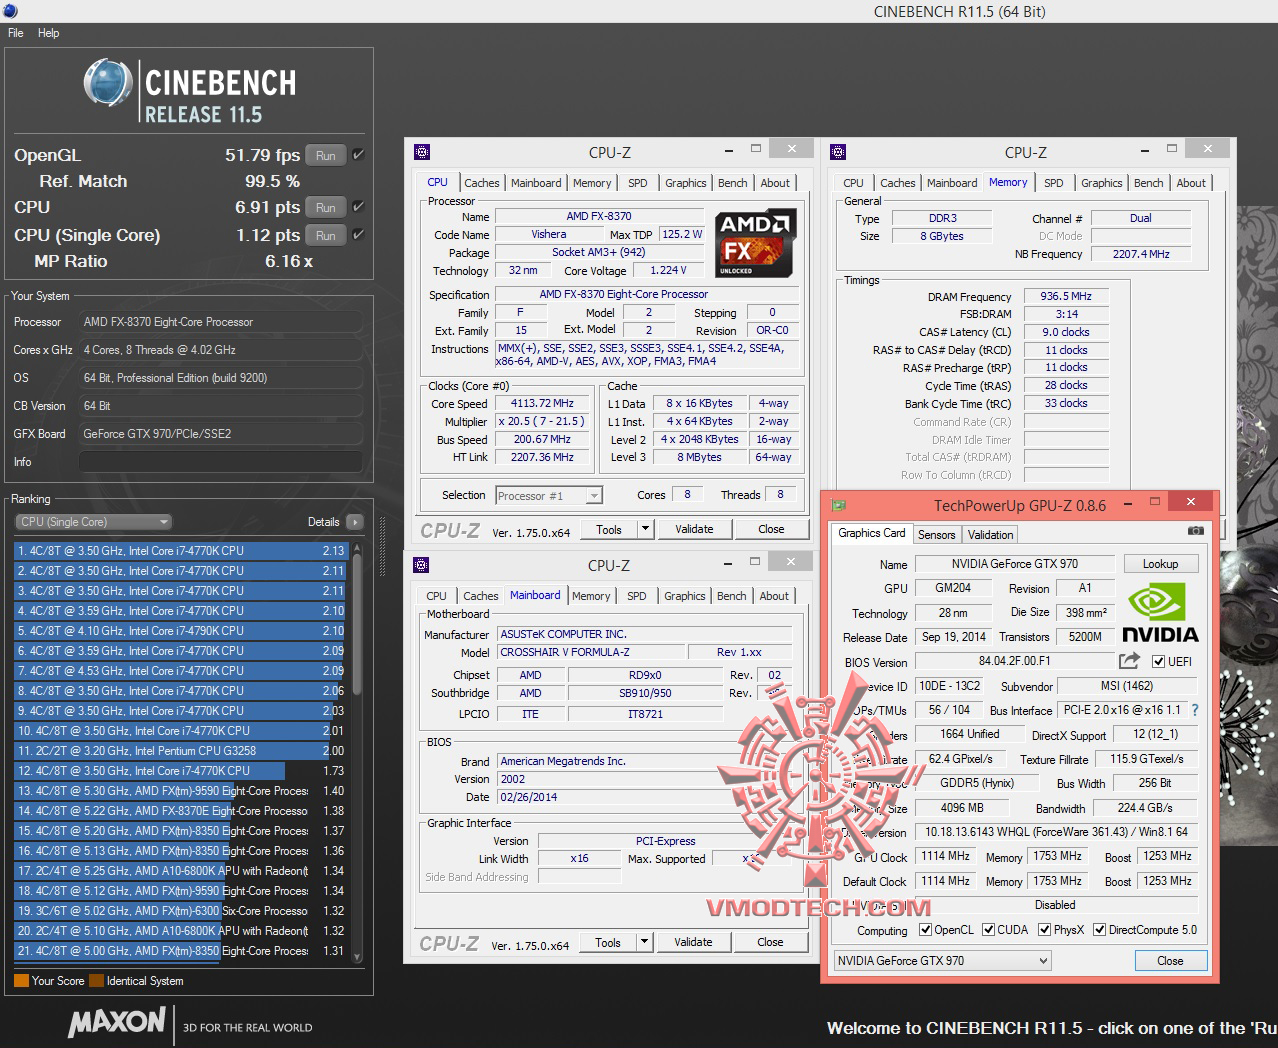Viewport: 1278px width, 1048px height.
Task: Toggle the DirectCompute 5.0 checkbox
Action: tap(1099, 930)
